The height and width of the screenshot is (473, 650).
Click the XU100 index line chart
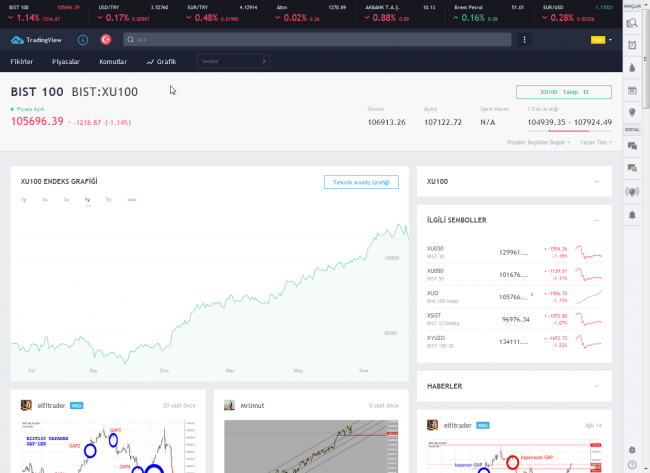[210, 294]
